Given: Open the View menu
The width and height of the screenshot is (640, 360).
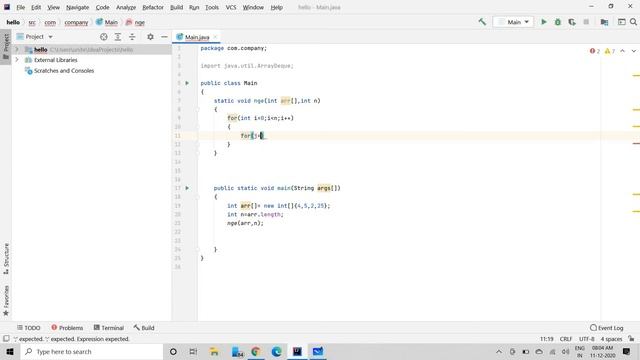Looking at the screenshot, I should tap(53, 7).
